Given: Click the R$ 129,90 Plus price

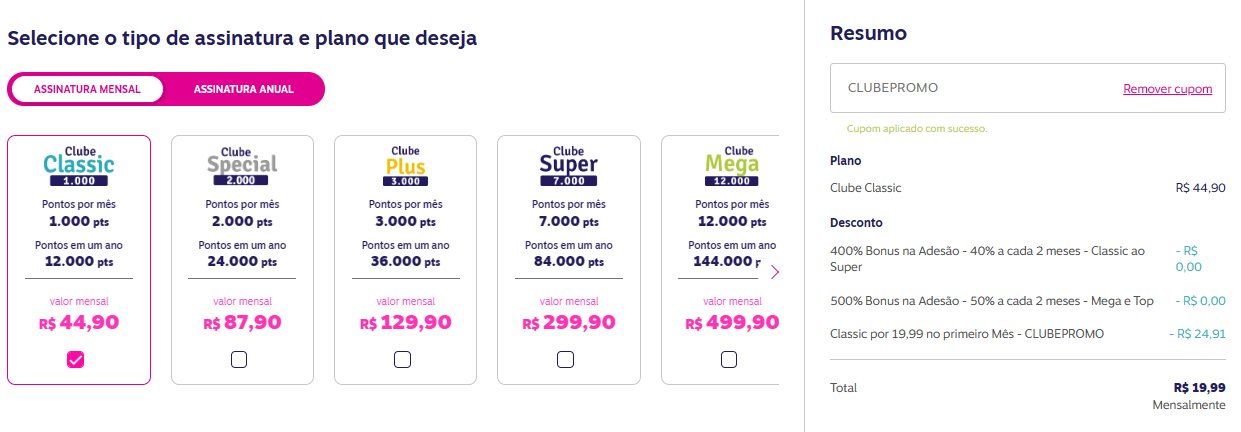Looking at the screenshot, I should (405, 323).
